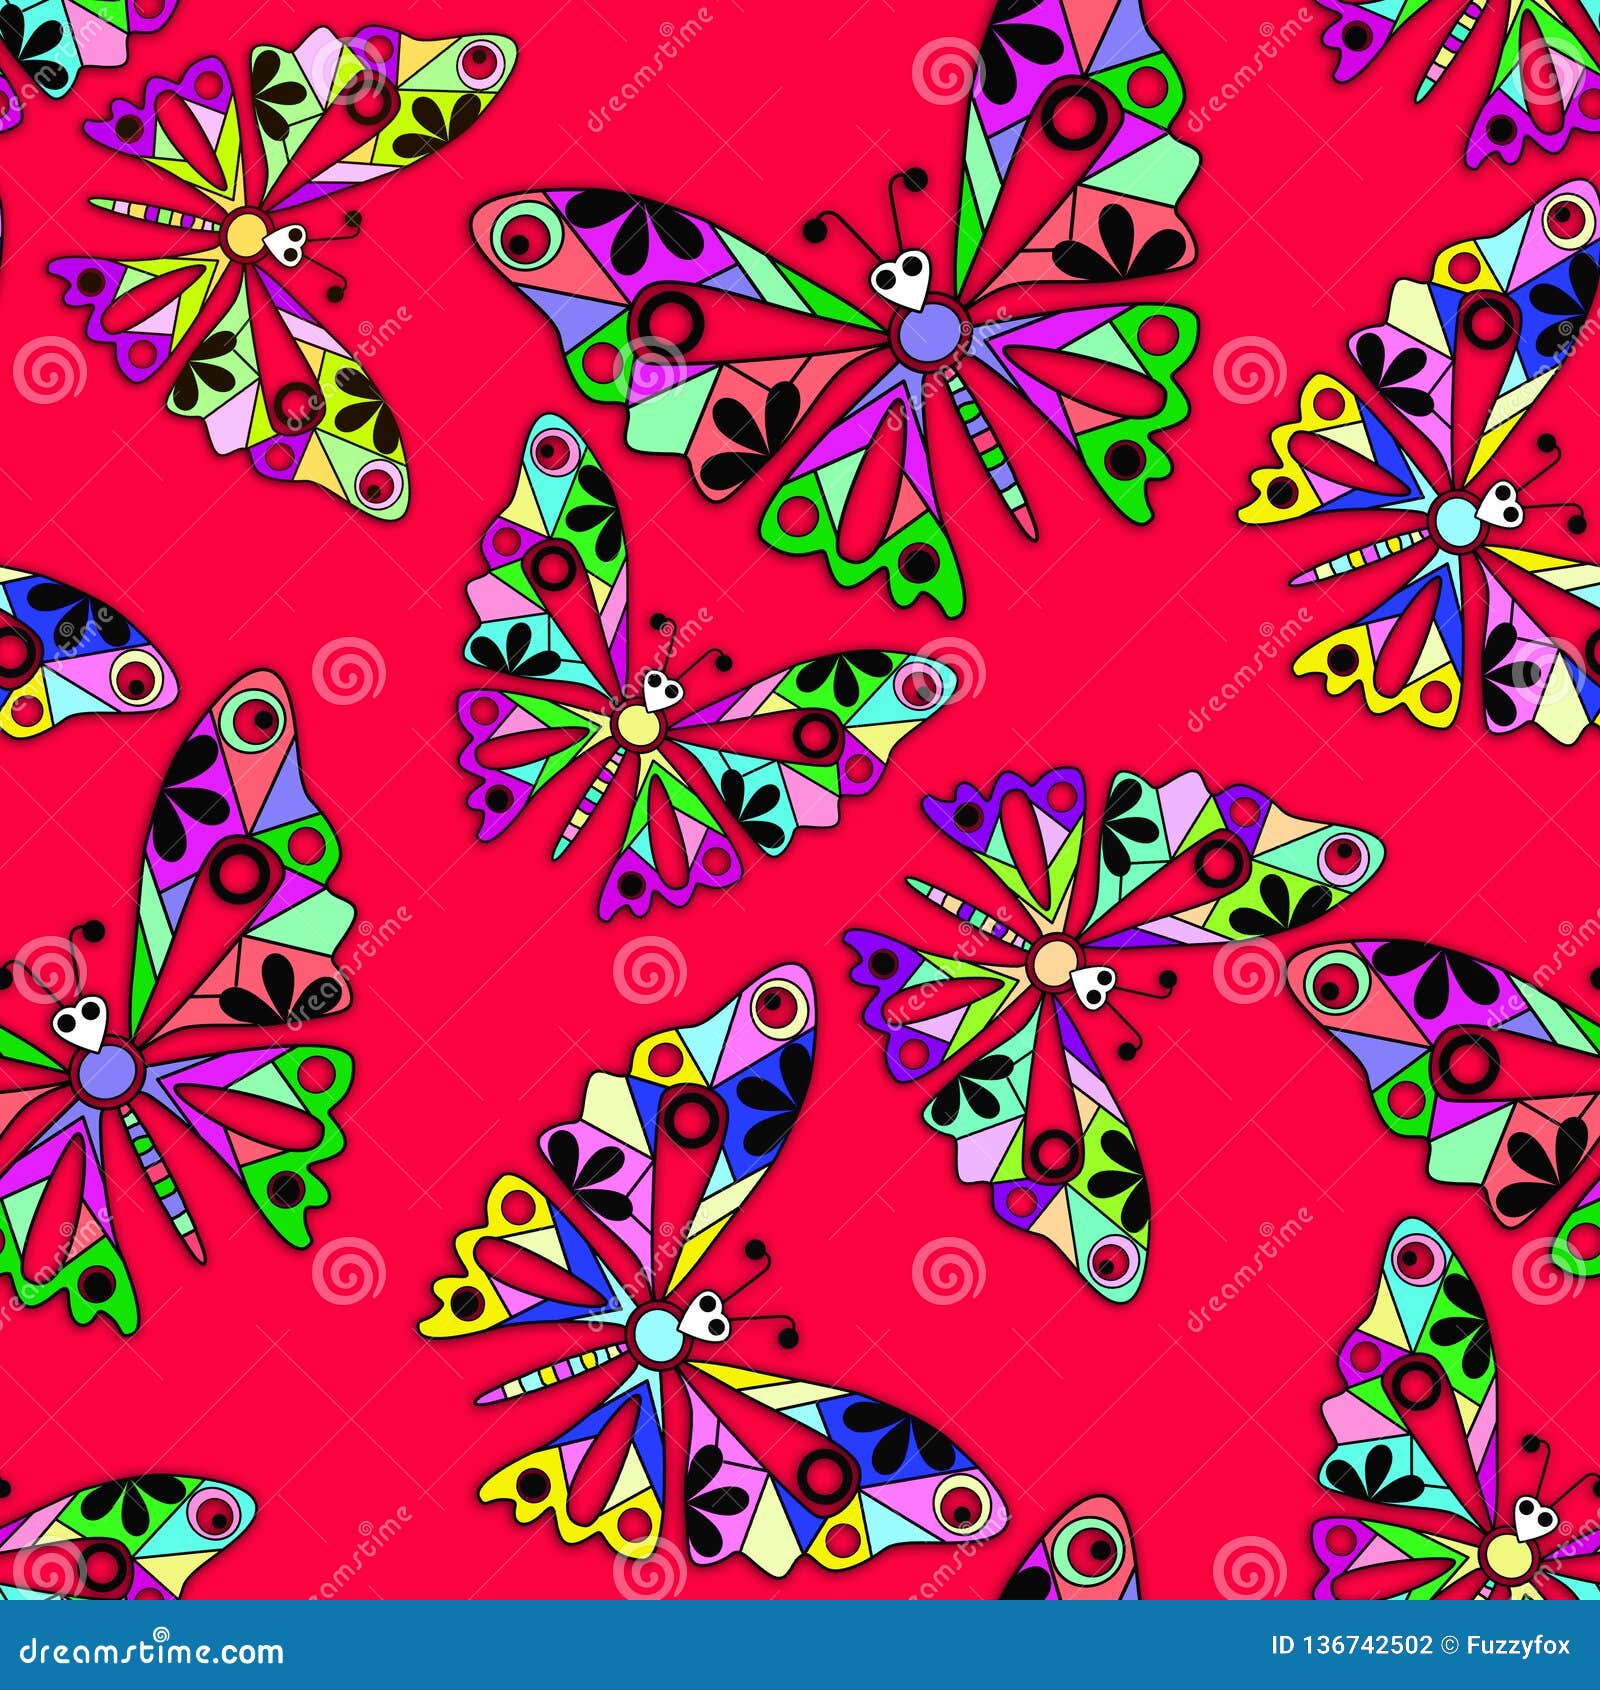Click the copyright symbol beside Fuzzyfox

click(1447, 1645)
